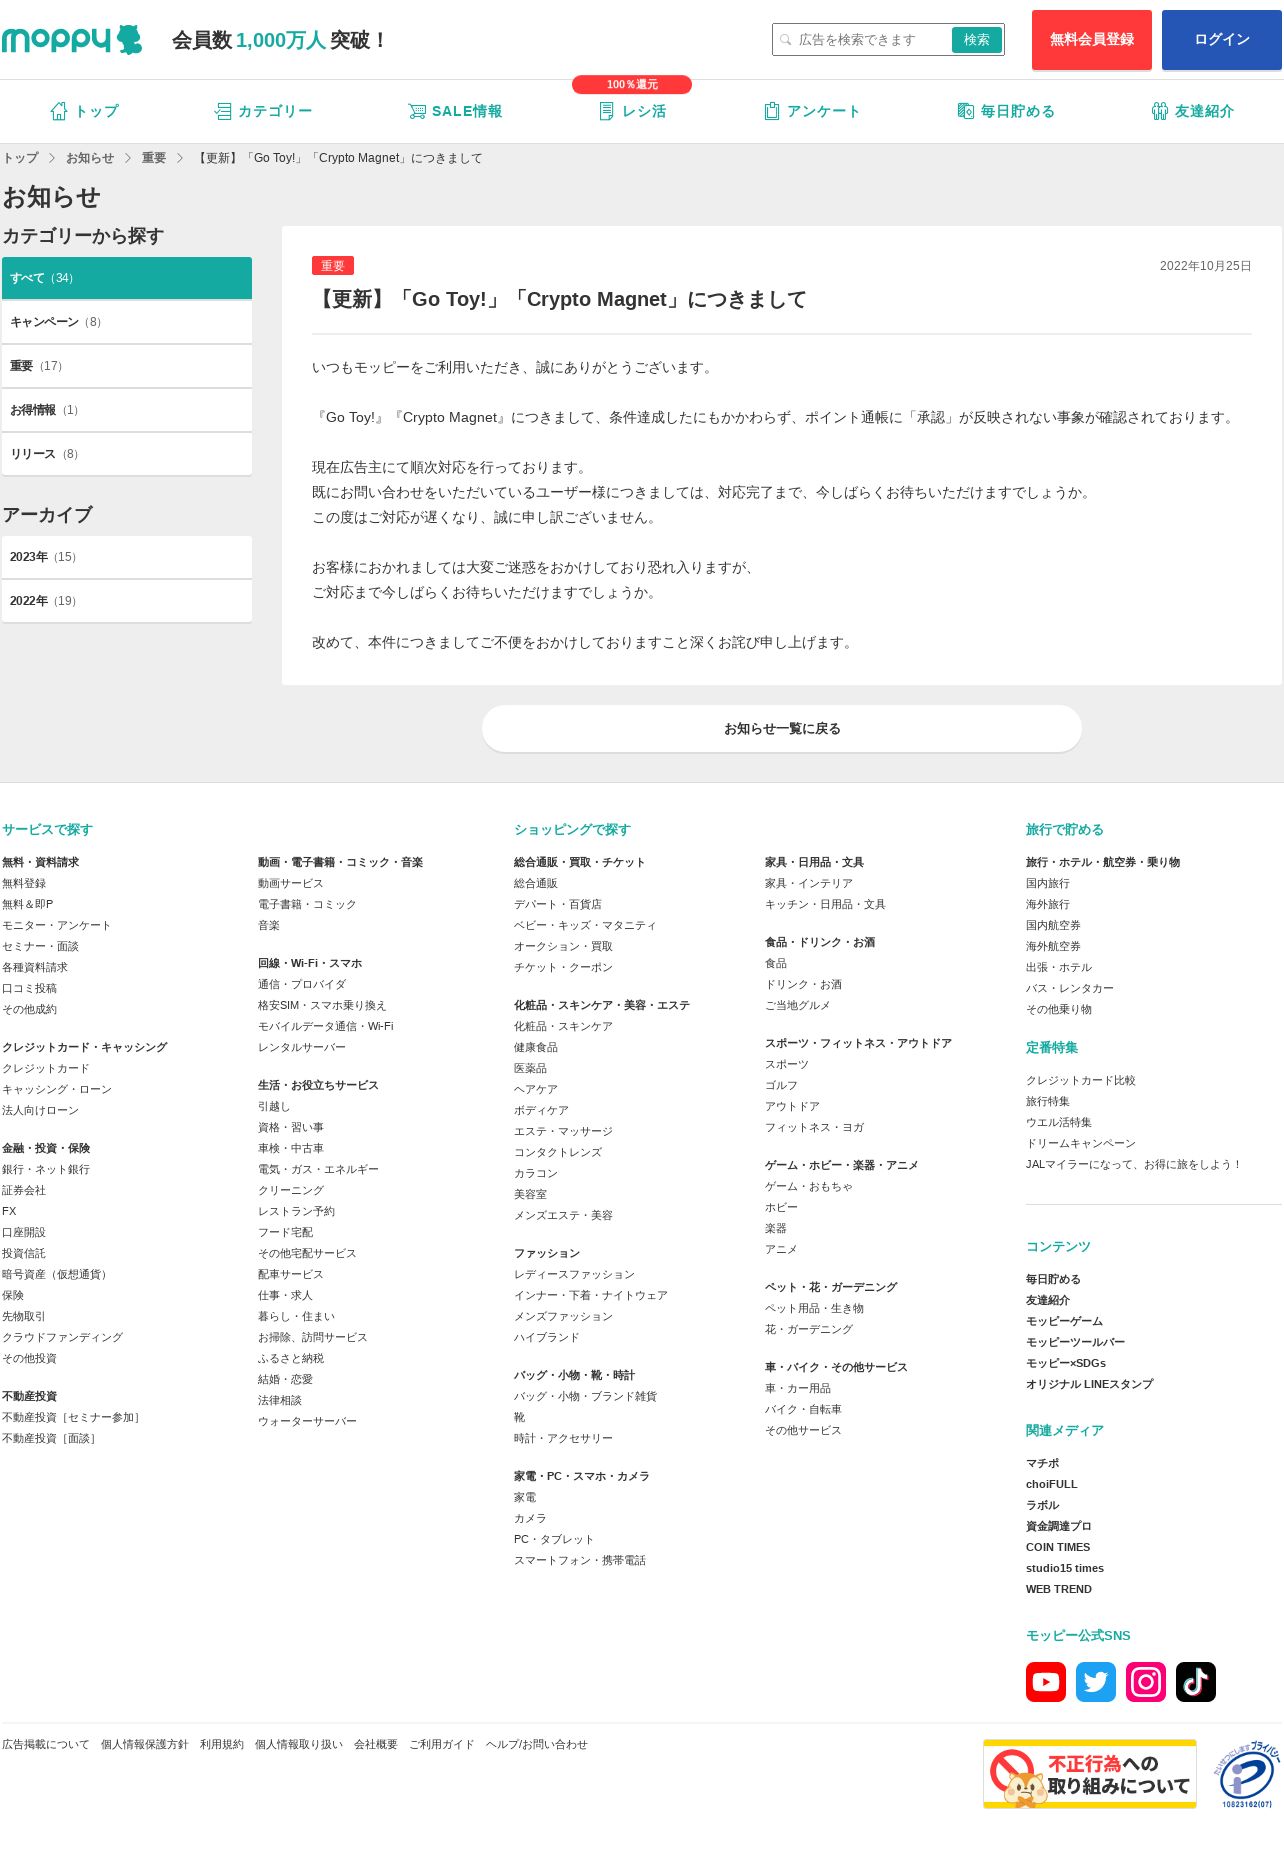Image resolution: width=1284 pixels, height=1849 pixels.
Task: Click 家具・インテリア footer link
Action: click(x=809, y=883)
